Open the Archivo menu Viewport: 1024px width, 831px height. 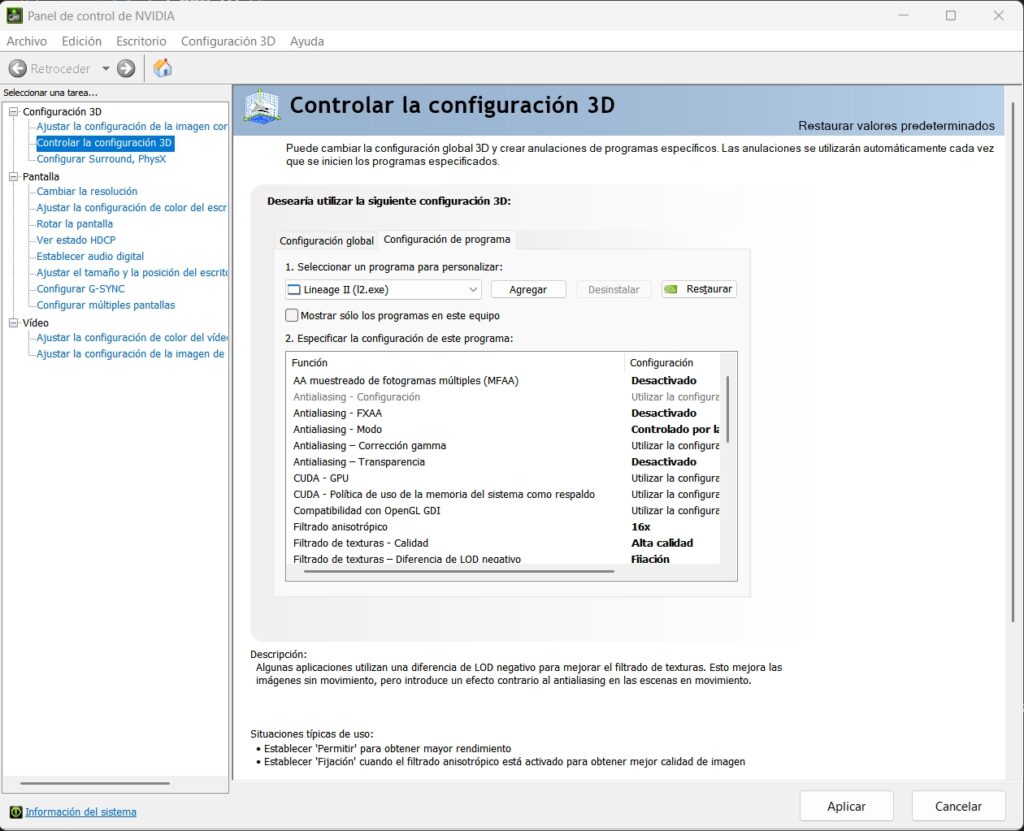click(27, 41)
